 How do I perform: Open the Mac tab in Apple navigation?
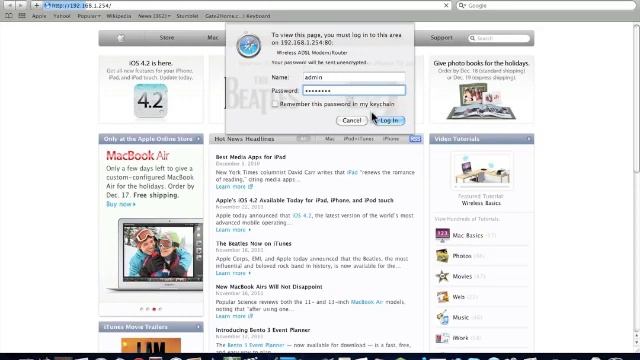pos(213,38)
